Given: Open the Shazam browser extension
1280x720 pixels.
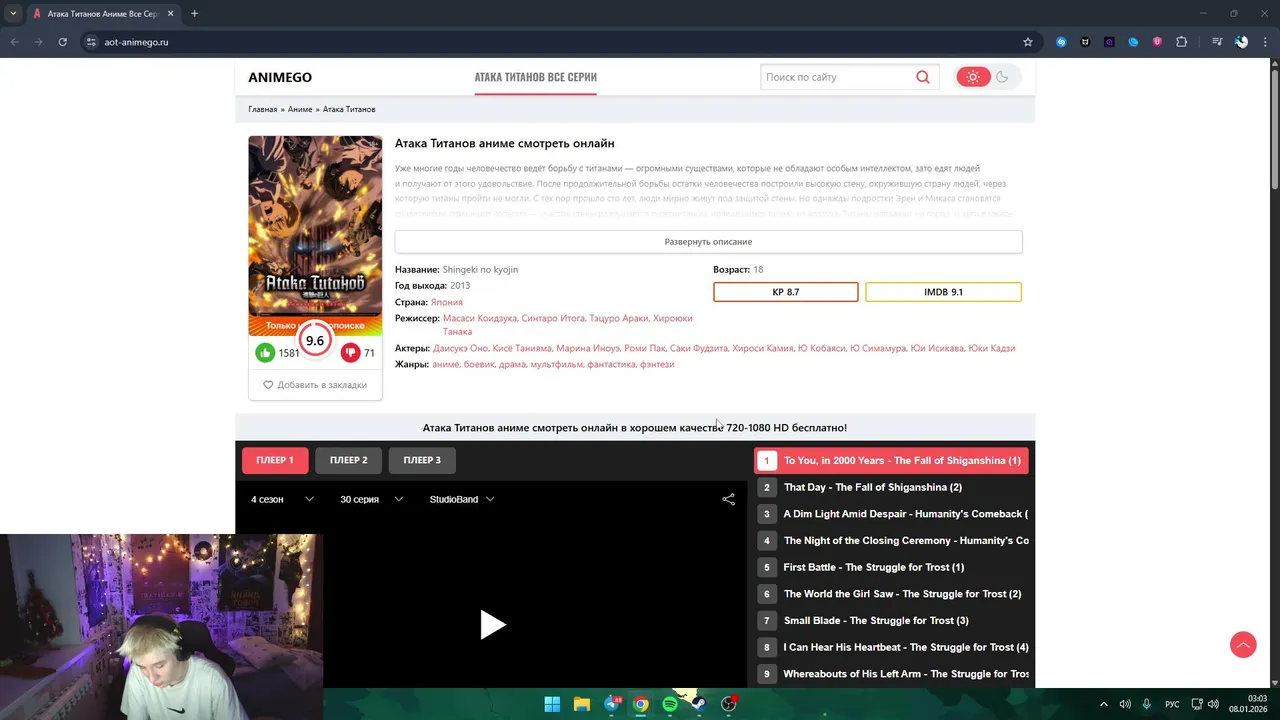Looking at the screenshot, I should 1061,42.
